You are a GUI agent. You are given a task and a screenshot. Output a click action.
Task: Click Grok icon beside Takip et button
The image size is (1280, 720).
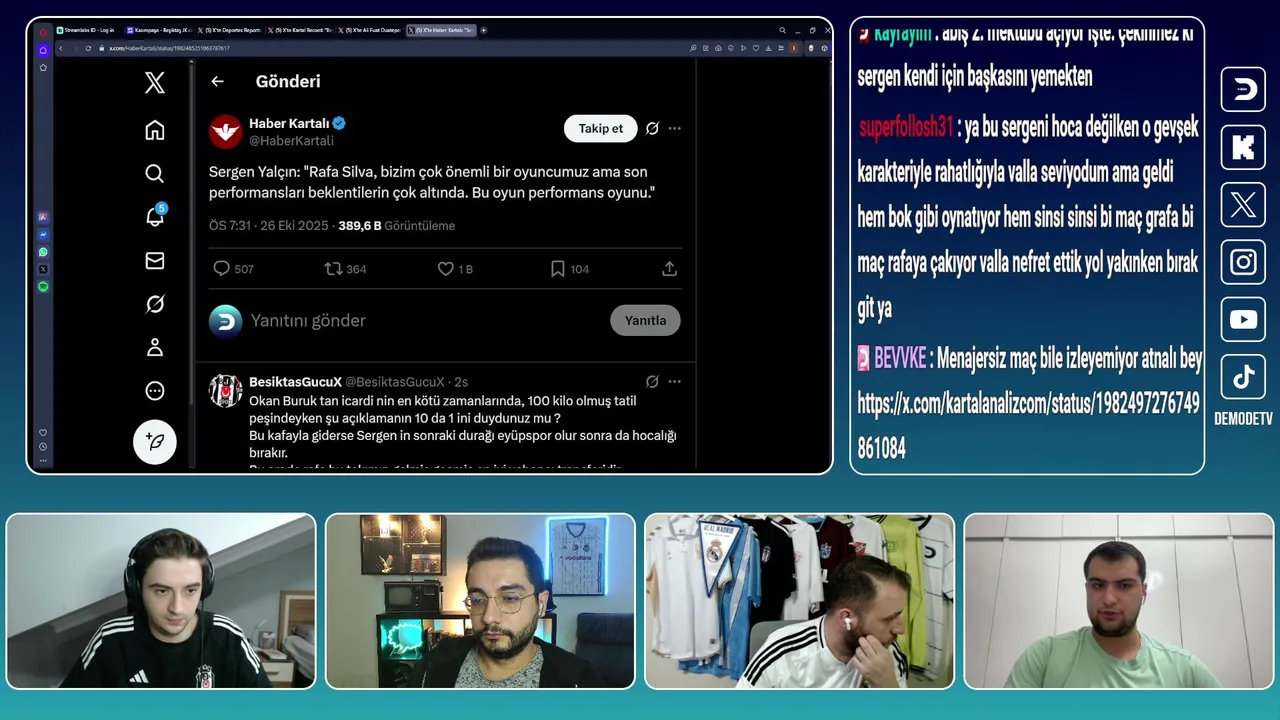(x=652, y=128)
